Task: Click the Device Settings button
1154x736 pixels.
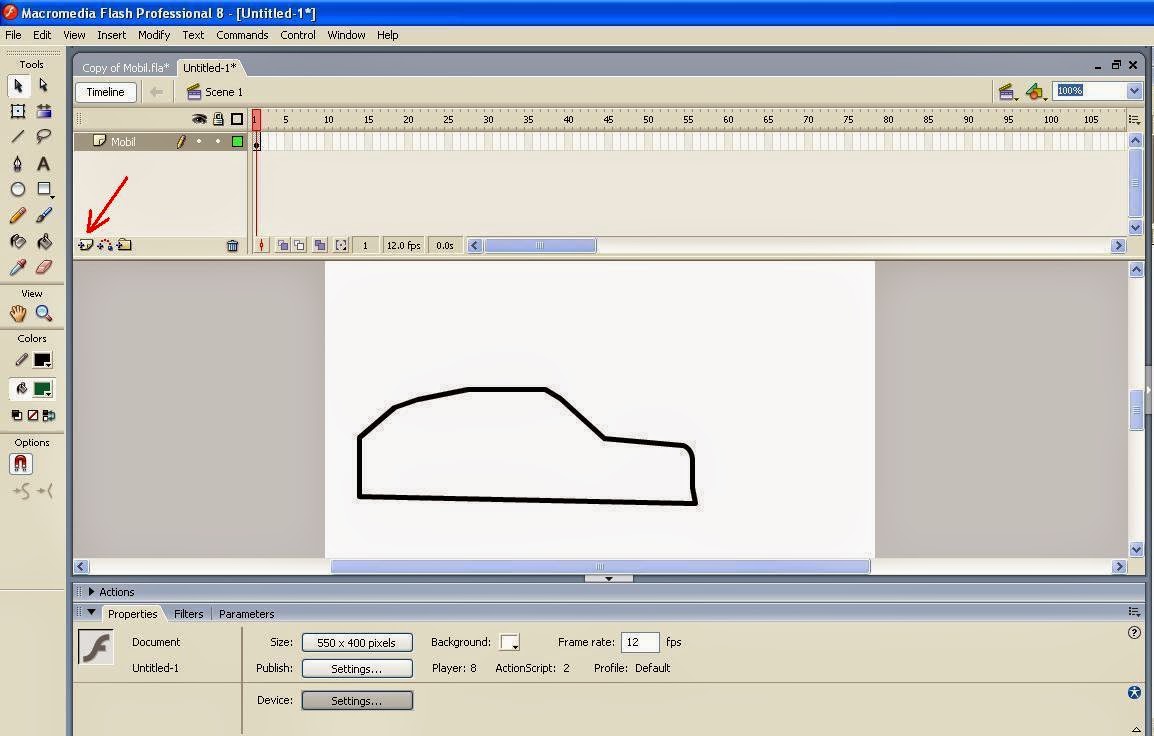Action: [x=357, y=700]
